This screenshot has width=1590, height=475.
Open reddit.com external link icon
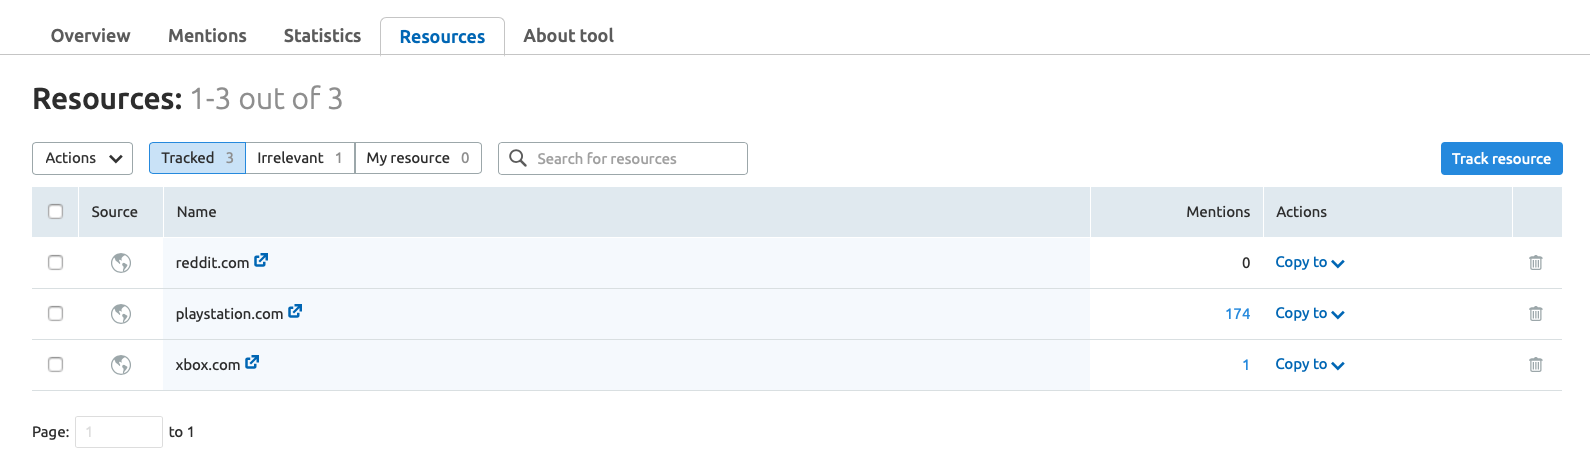point(261,260)
